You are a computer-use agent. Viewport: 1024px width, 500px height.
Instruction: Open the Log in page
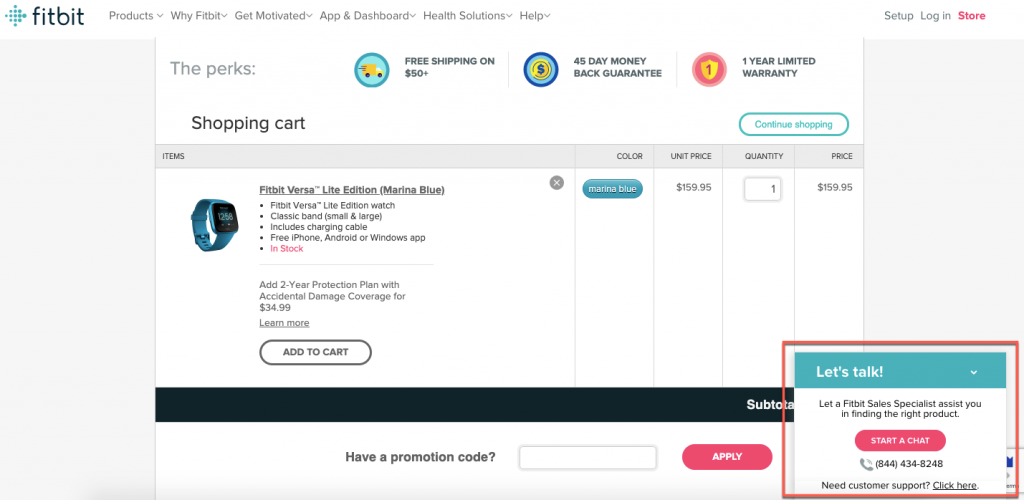(x=935, y=16)
